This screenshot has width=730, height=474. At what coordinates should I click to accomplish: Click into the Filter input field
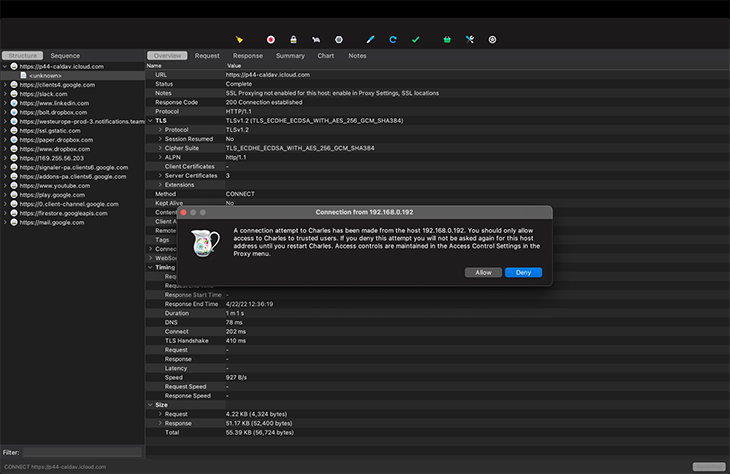82,452
